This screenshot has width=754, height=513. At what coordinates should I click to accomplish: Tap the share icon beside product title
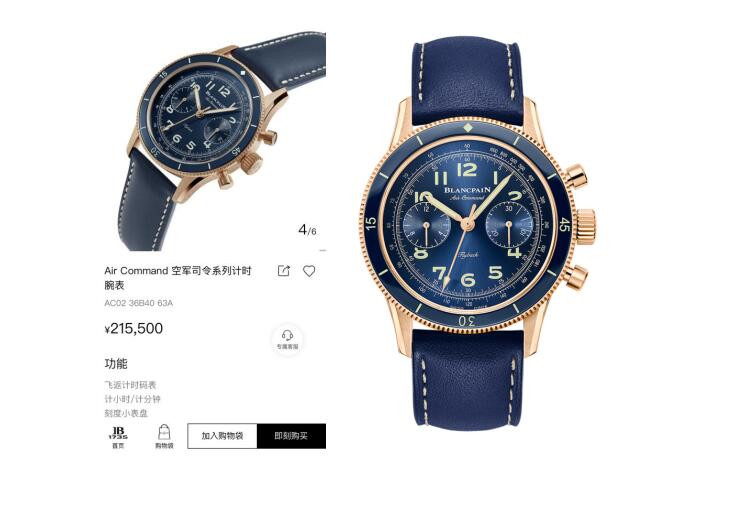(x=284, y=271)
